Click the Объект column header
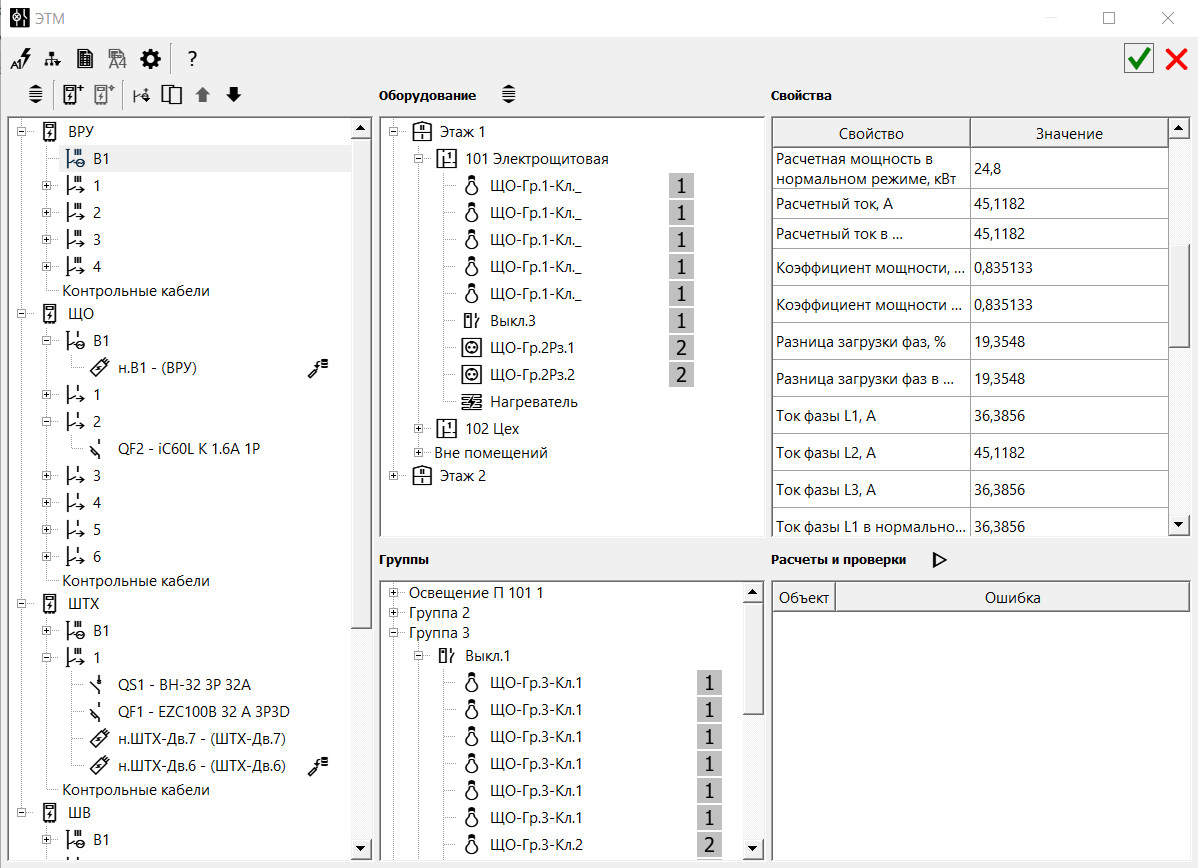This screenshot has width=1198, height=868. [804, 598]
